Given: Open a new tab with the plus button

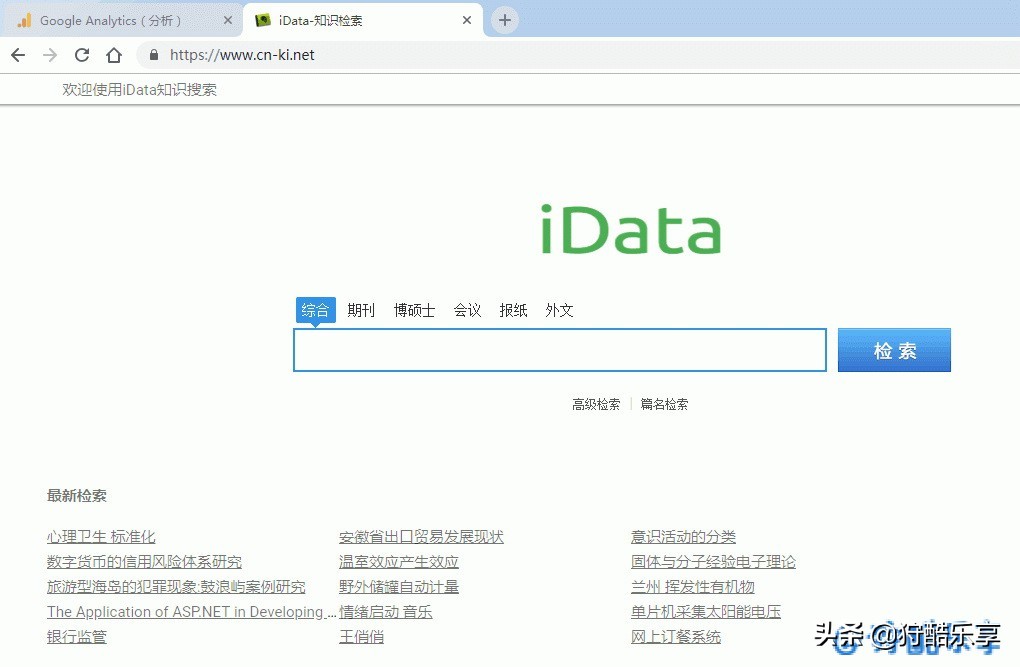Looking at the screenshot, I should (505, 20).
